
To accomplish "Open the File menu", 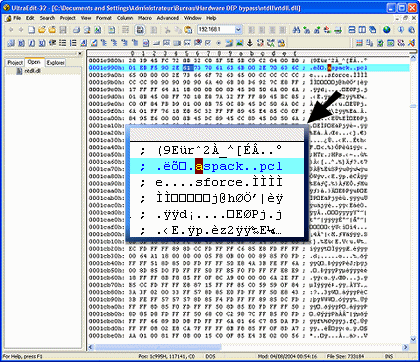I will click(x=17, y=18).
